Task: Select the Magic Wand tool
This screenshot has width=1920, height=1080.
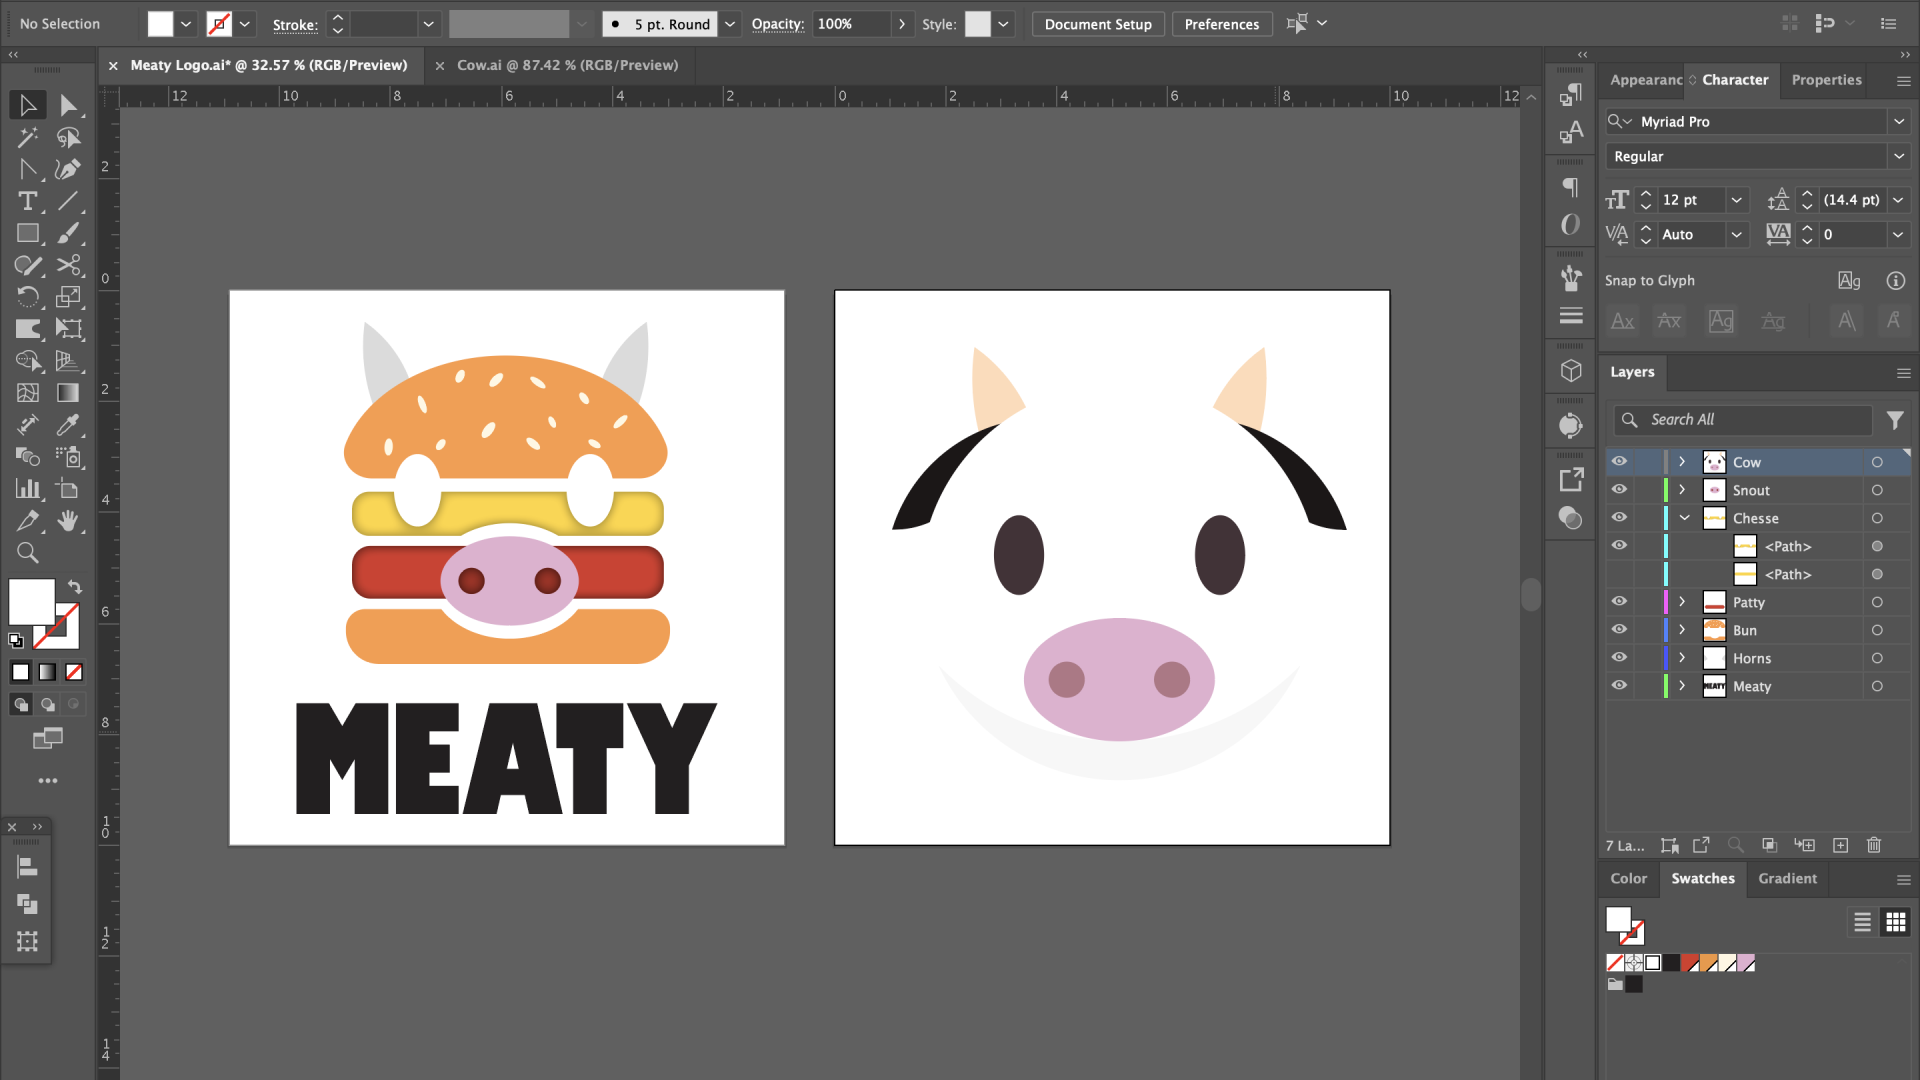Action: coord(28,137)
